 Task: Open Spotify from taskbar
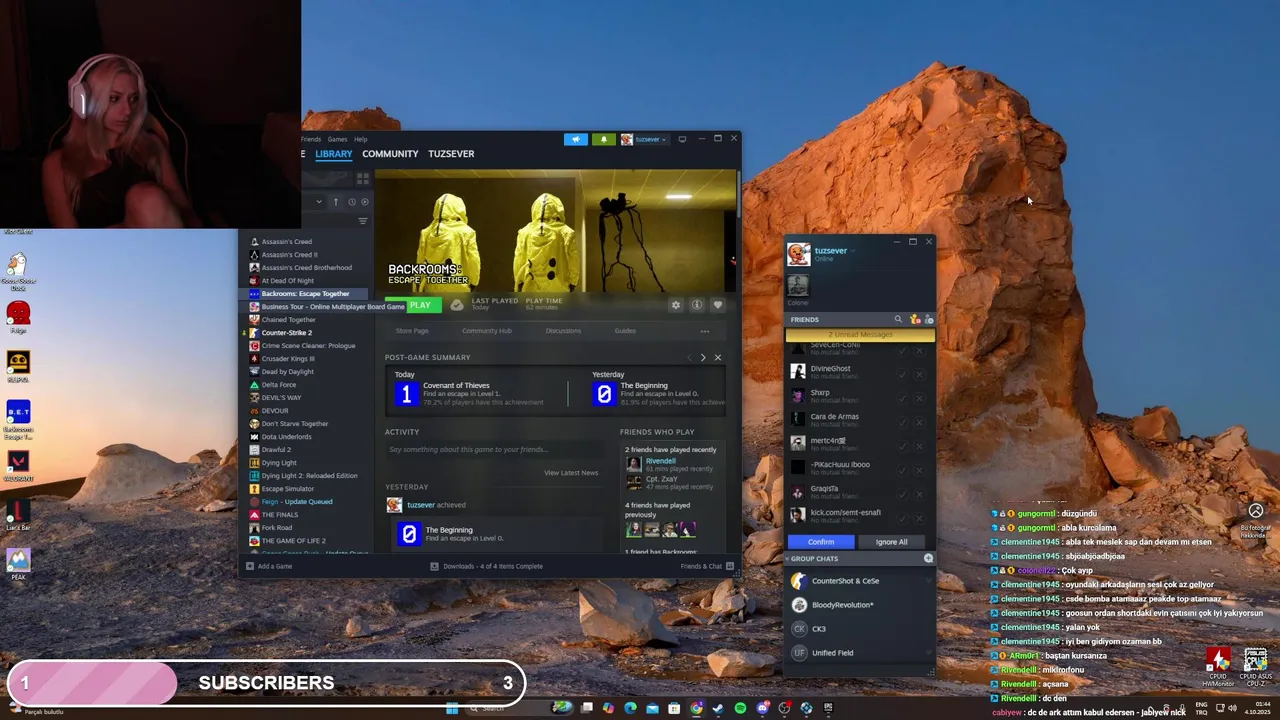tap(740, 708)
